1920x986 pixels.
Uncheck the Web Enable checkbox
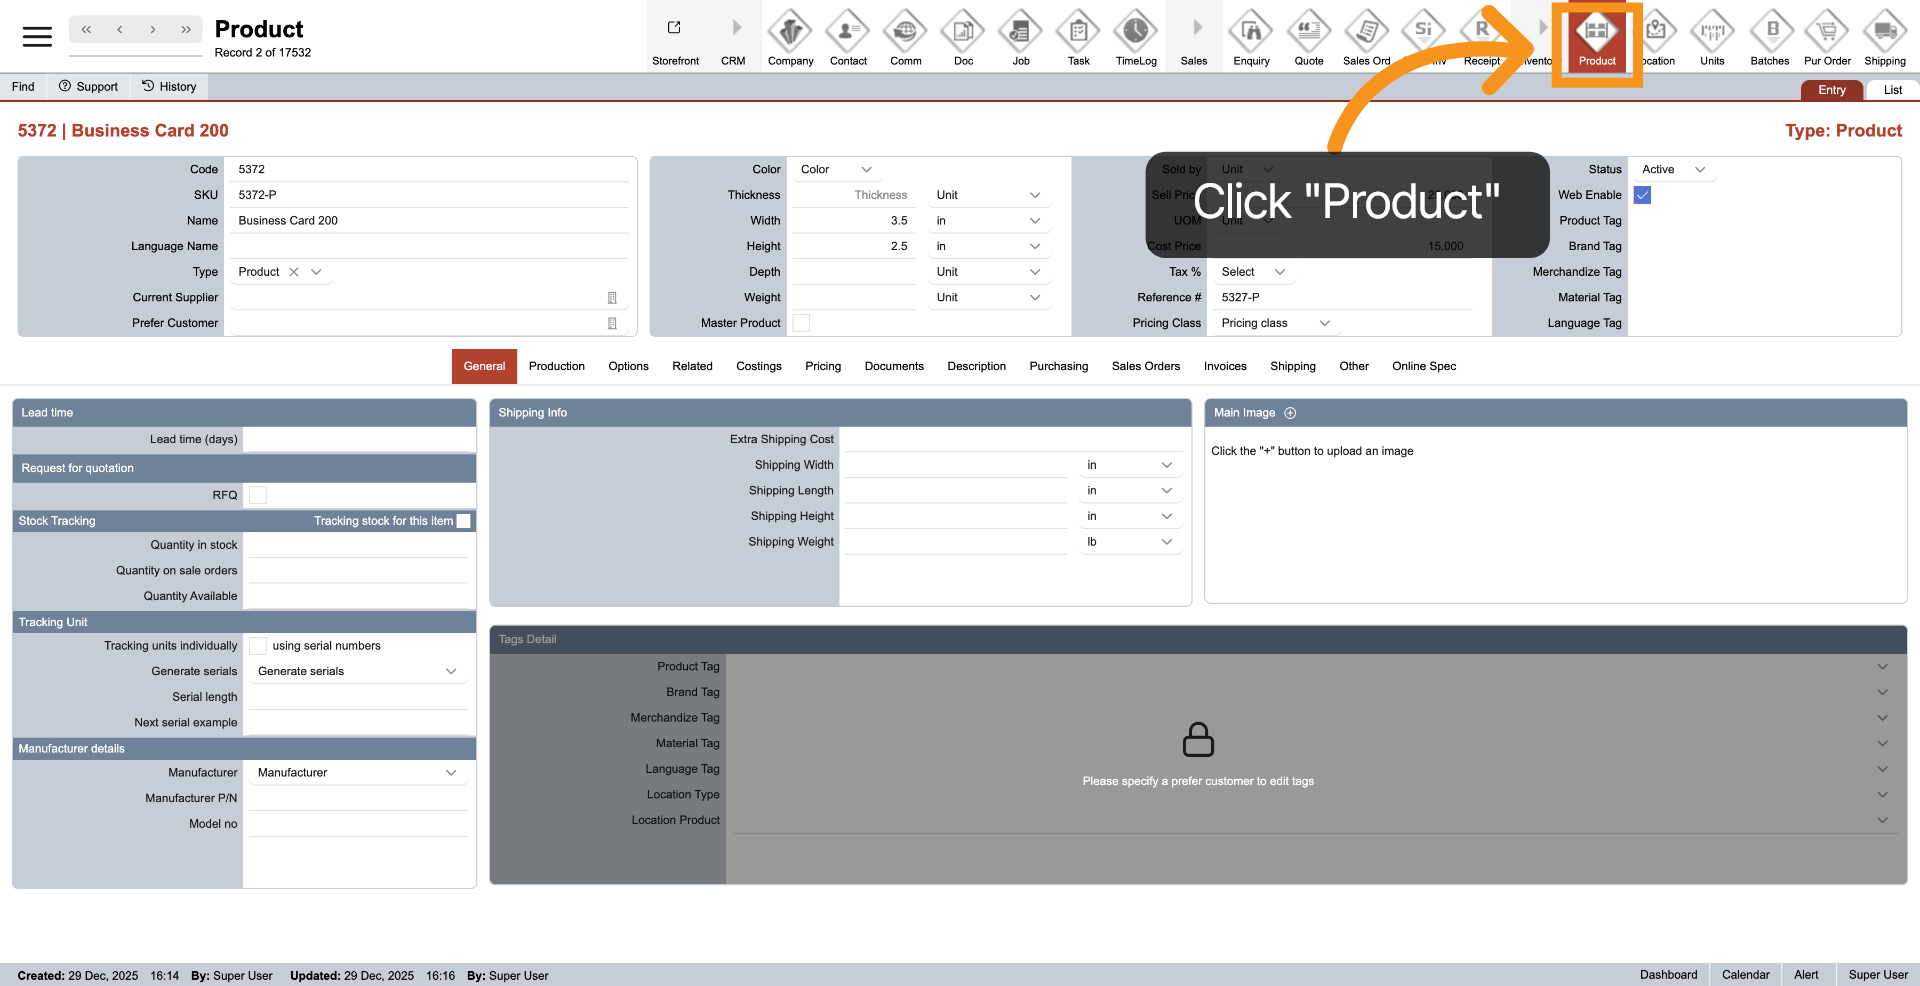(x=1642, y=195)
